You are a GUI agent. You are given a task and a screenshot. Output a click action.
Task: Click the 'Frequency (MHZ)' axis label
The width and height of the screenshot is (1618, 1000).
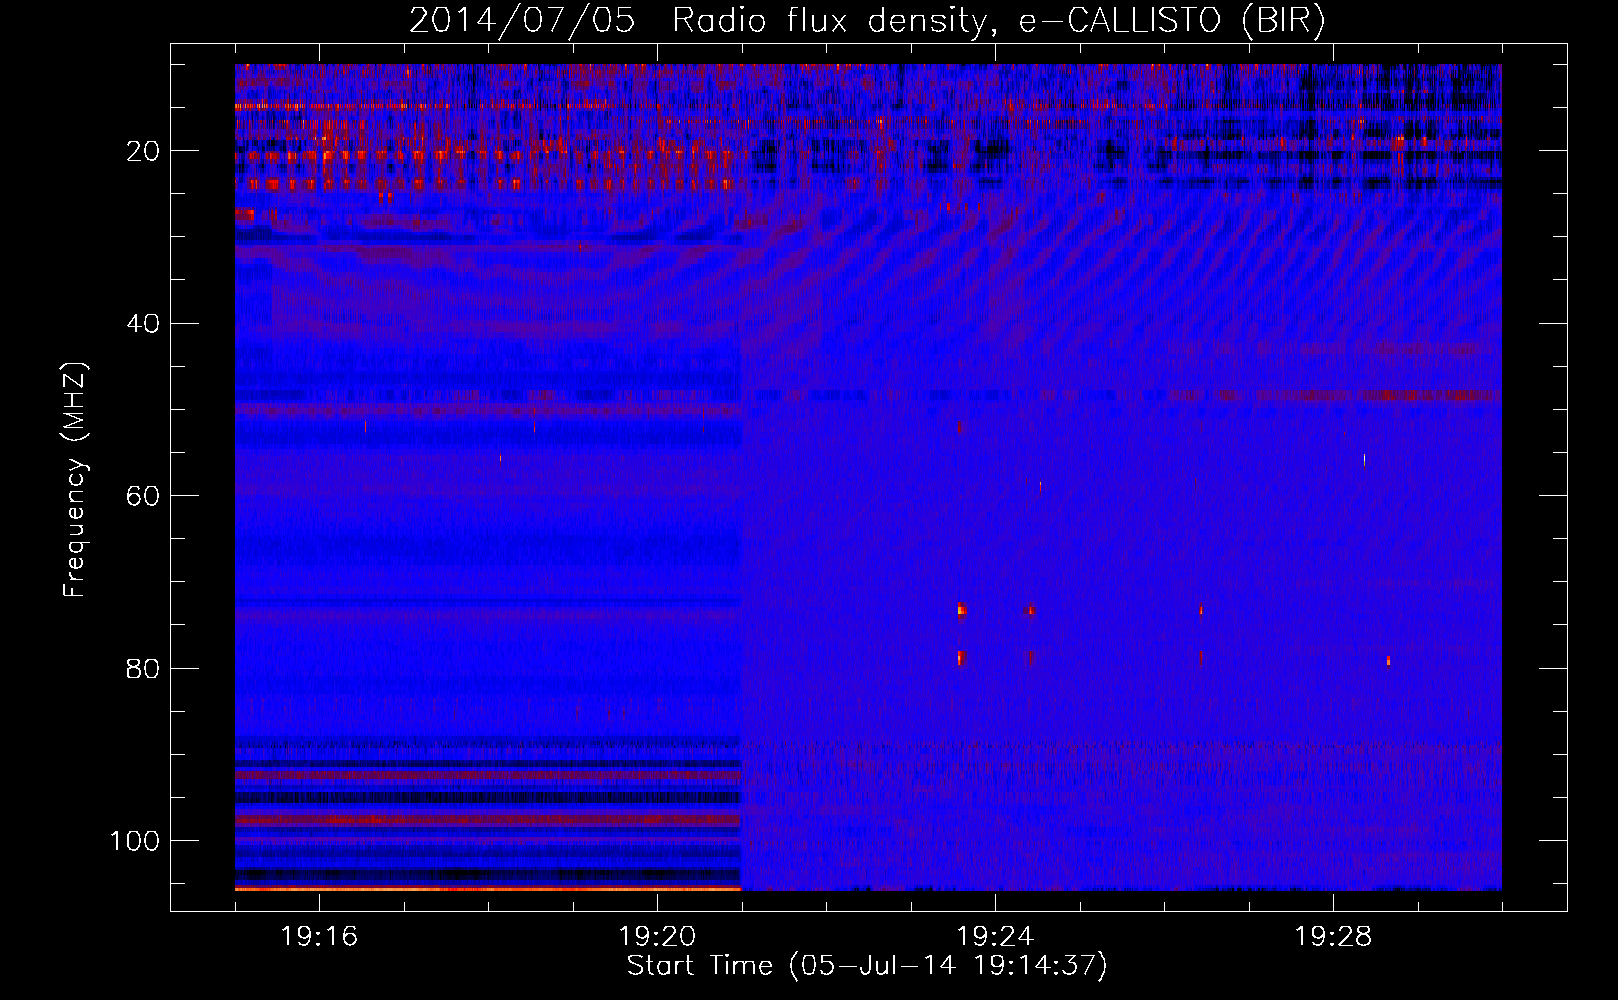coord(75,480)
